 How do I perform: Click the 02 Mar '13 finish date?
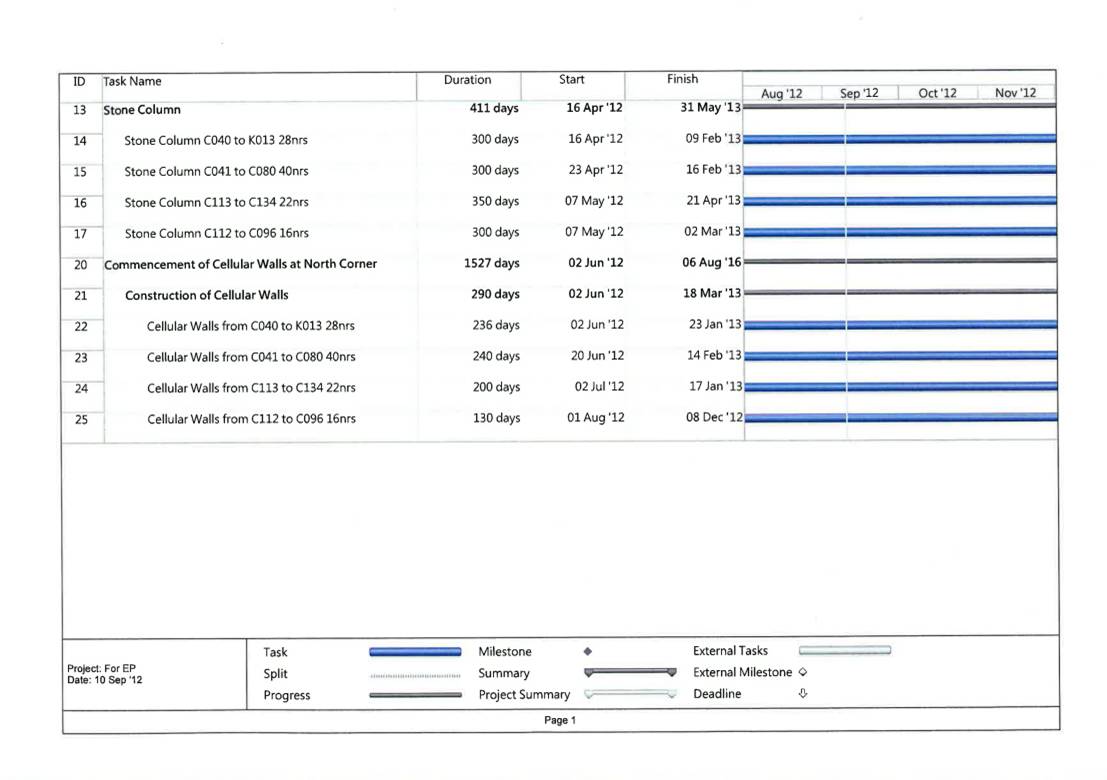[x=712, y=231]
